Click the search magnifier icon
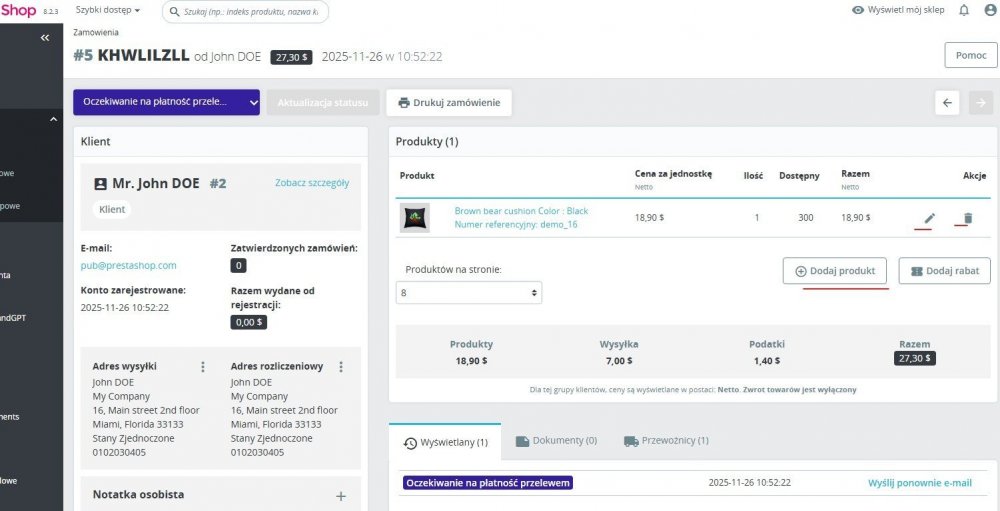The height and width of the screenshot is (511, 1000). click(x=174, y=11)
